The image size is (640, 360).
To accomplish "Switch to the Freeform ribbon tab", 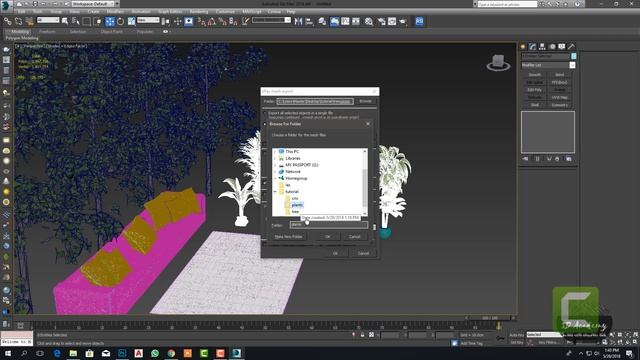I will [47, 31].
